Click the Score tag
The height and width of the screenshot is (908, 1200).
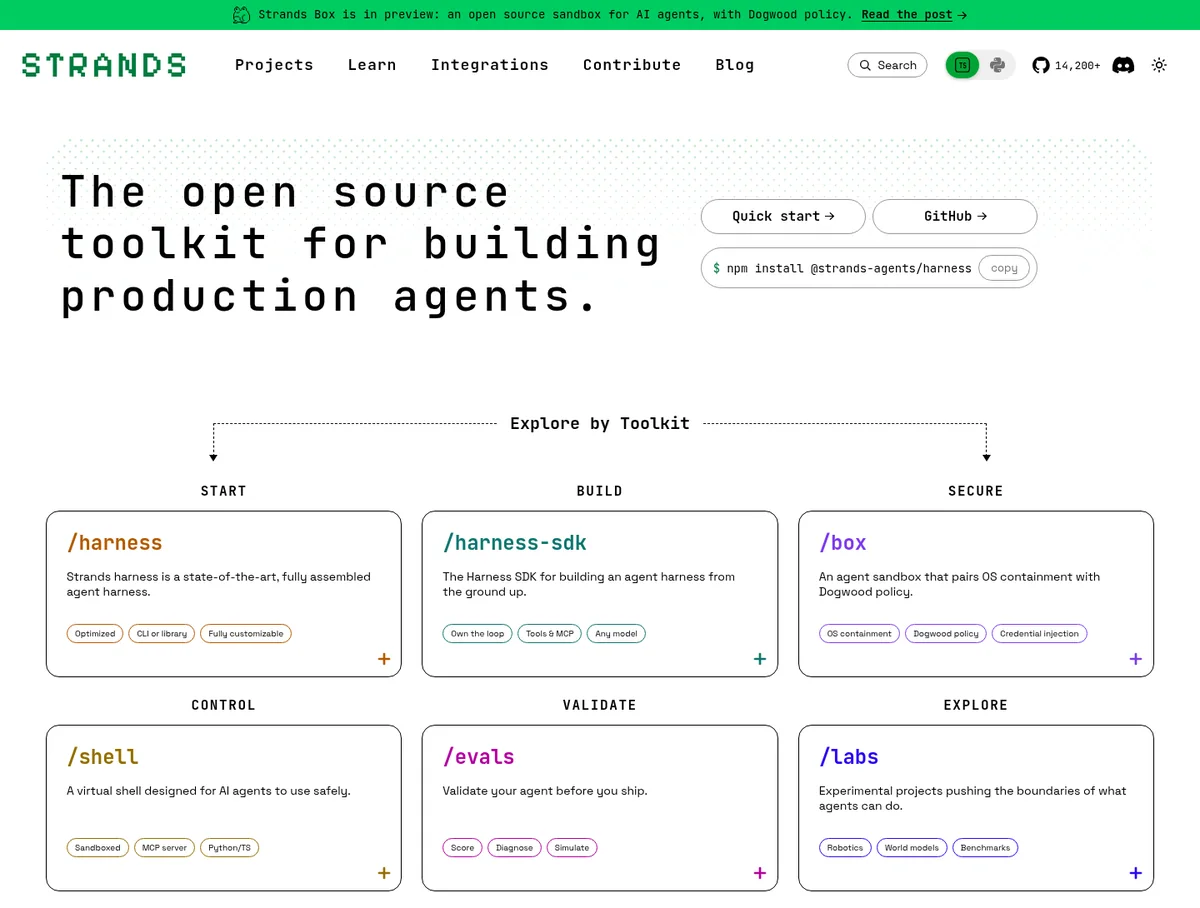(x=463, y=847)
